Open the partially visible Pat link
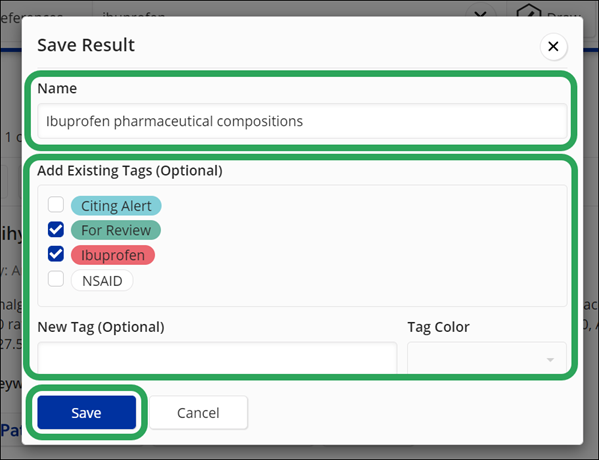 pos(11,431)
